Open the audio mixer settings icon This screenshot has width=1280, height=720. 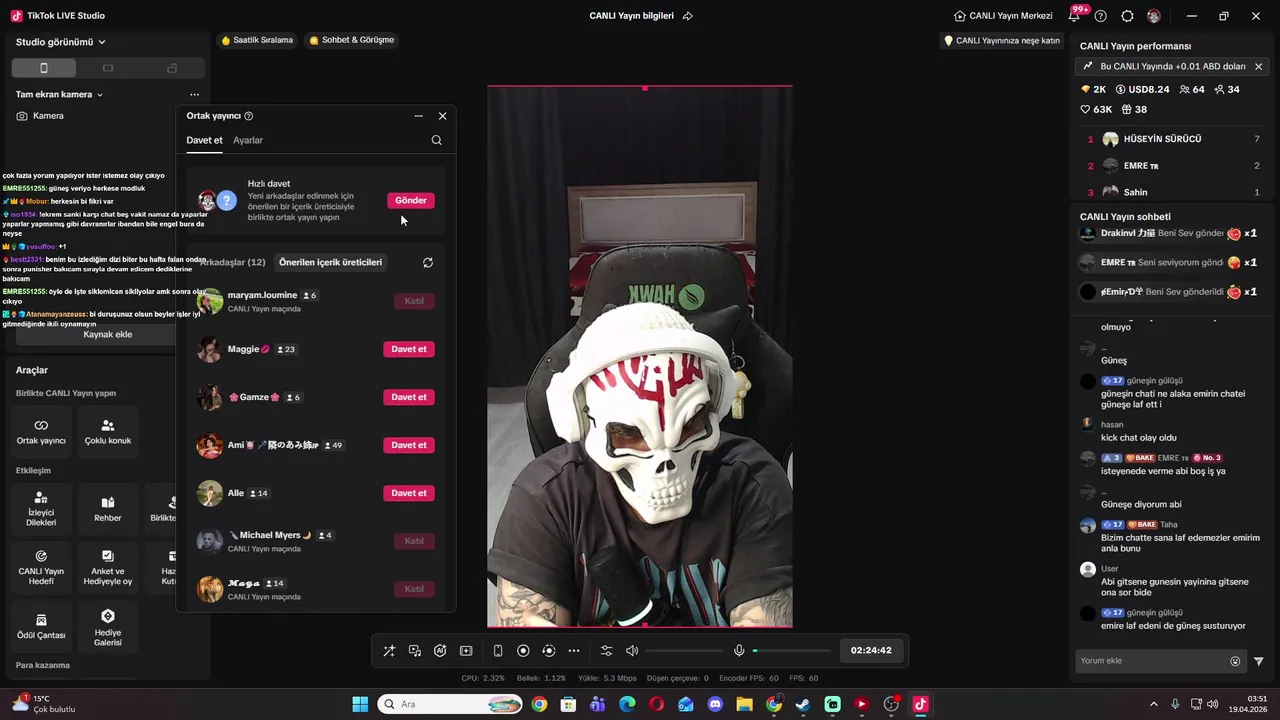(x=606, y=650)
